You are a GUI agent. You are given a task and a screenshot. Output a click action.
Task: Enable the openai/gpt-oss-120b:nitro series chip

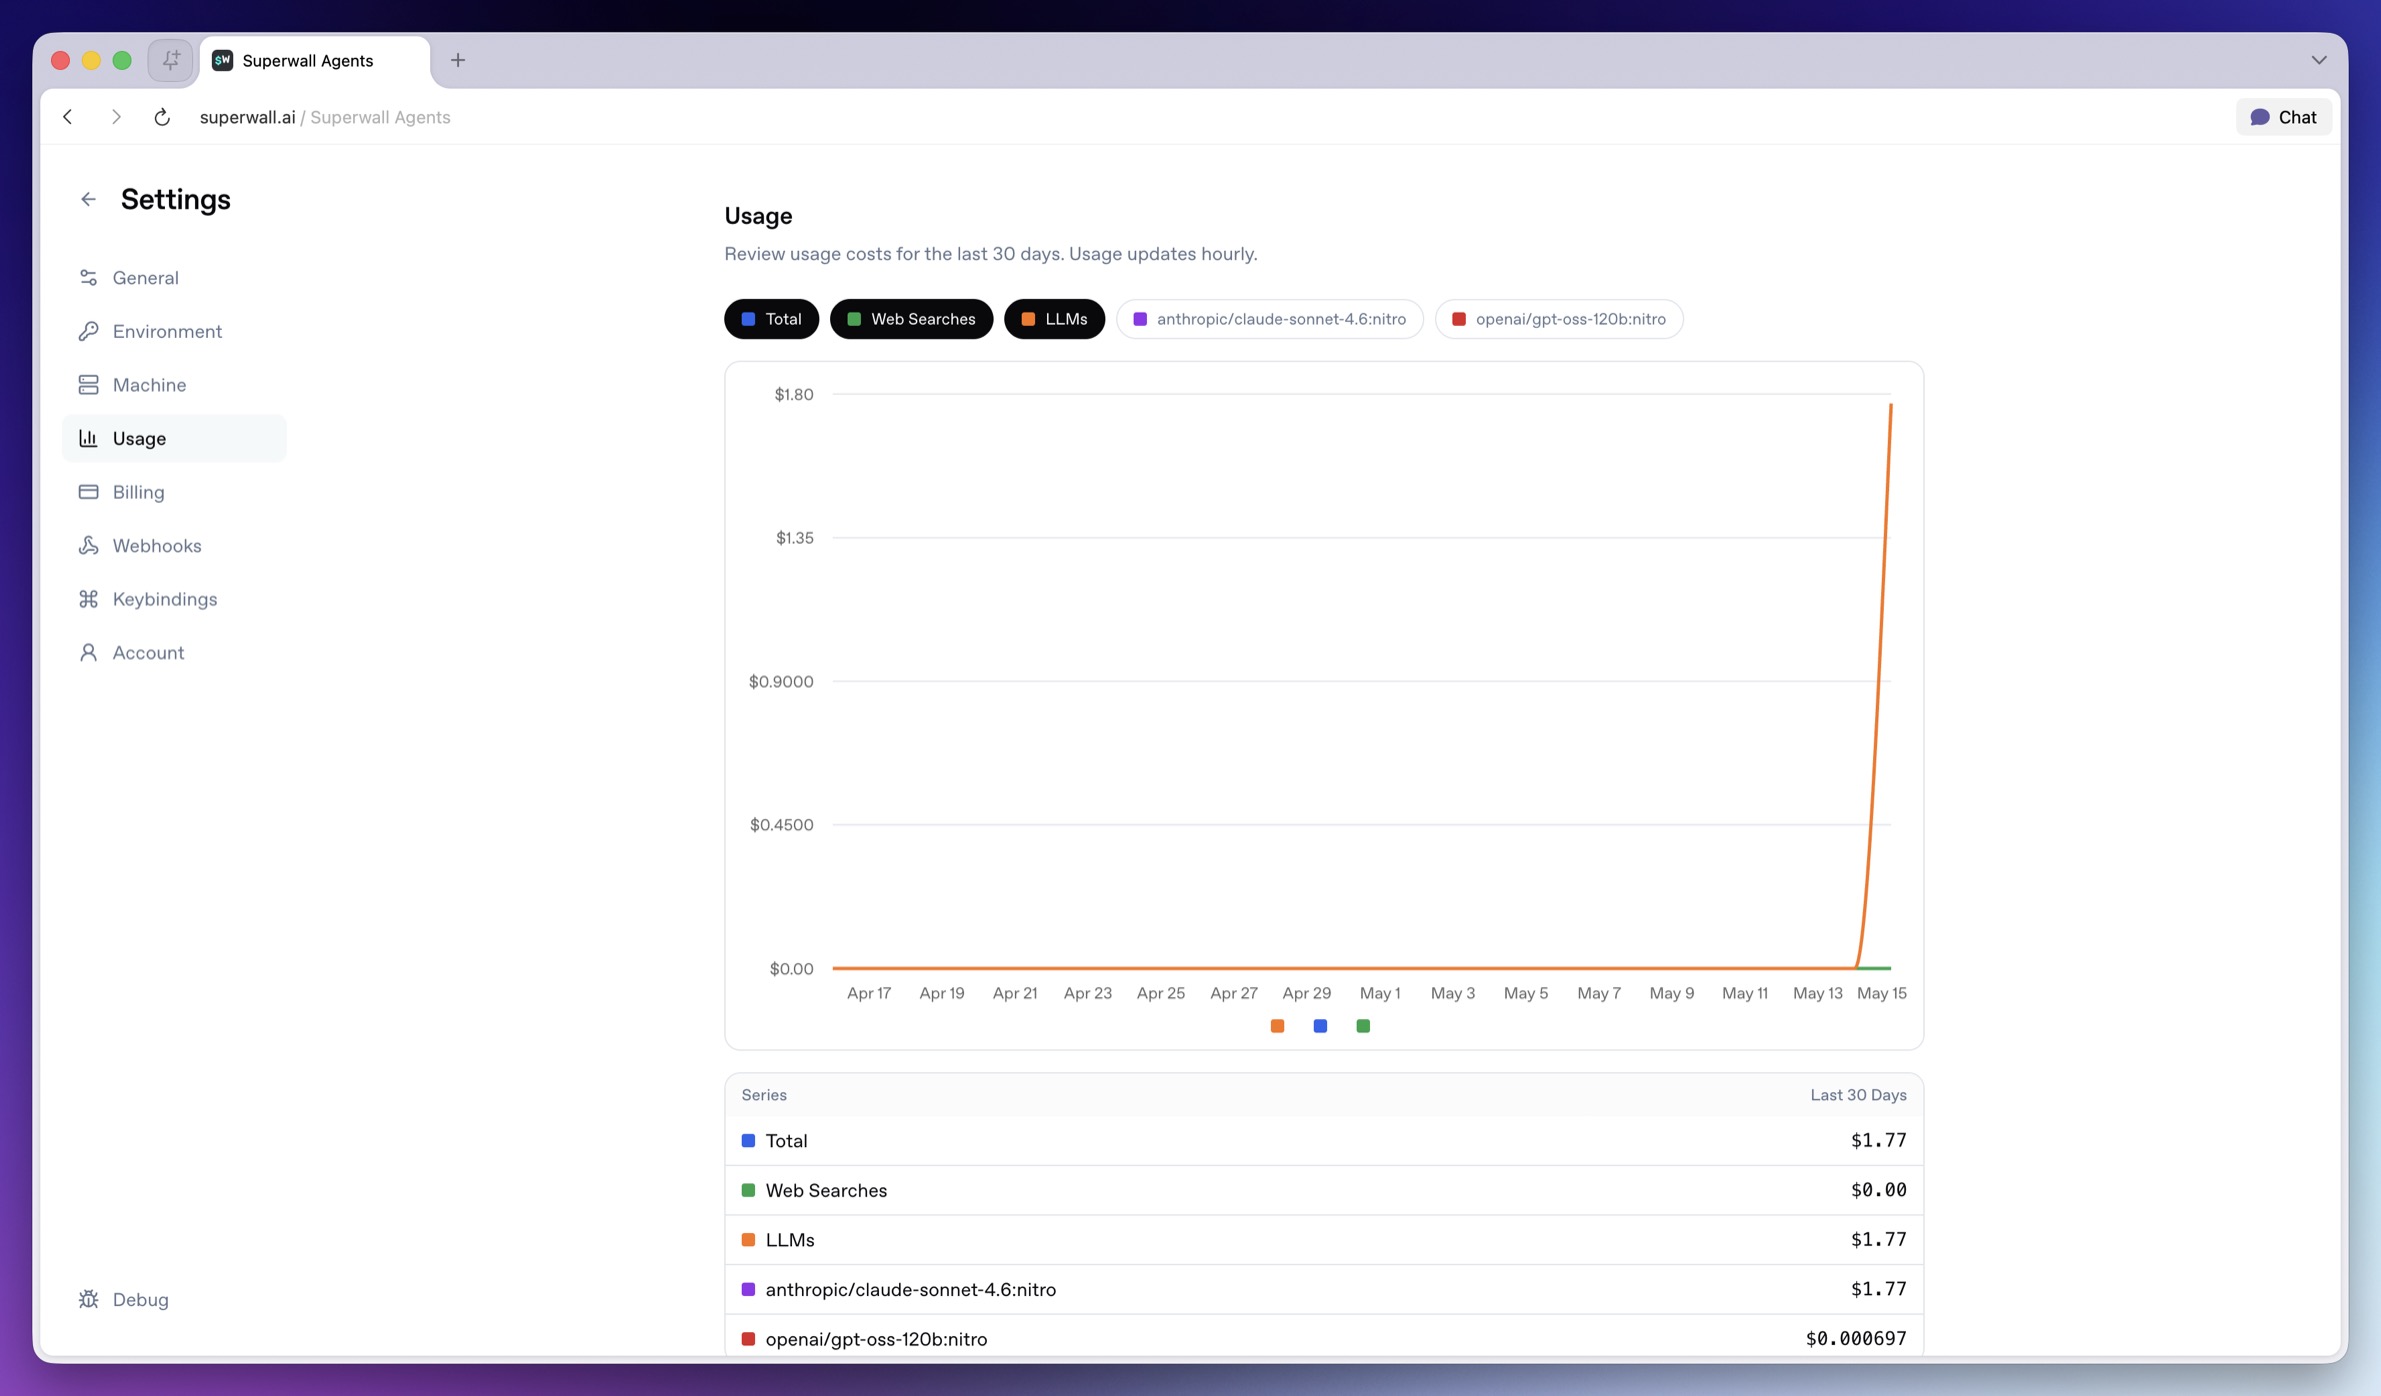pos(1558,319)
